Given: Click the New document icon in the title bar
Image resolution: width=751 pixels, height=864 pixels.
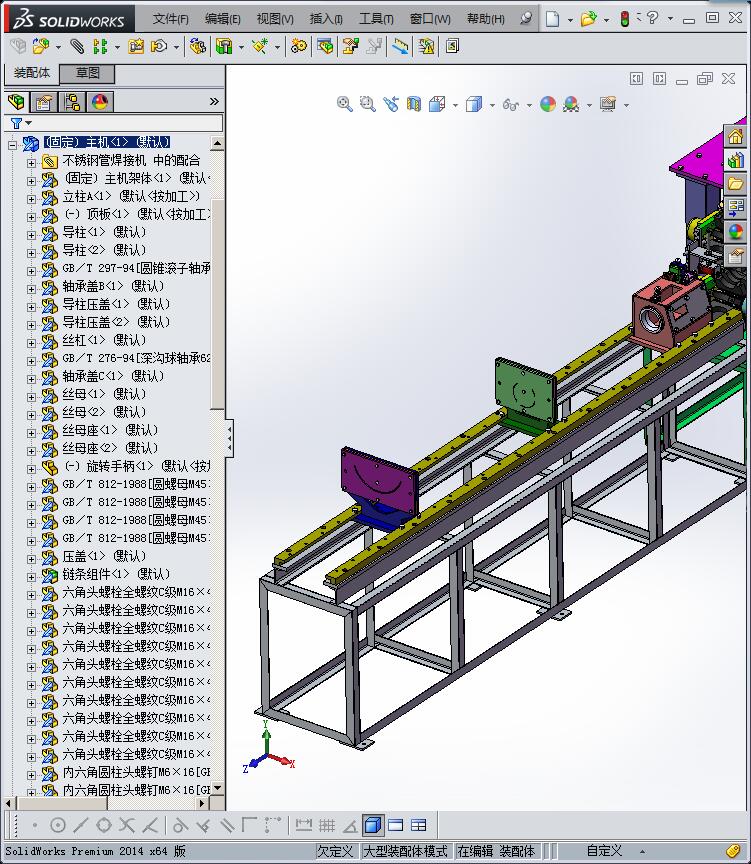Looking at the screenshot, I should 552,19.
